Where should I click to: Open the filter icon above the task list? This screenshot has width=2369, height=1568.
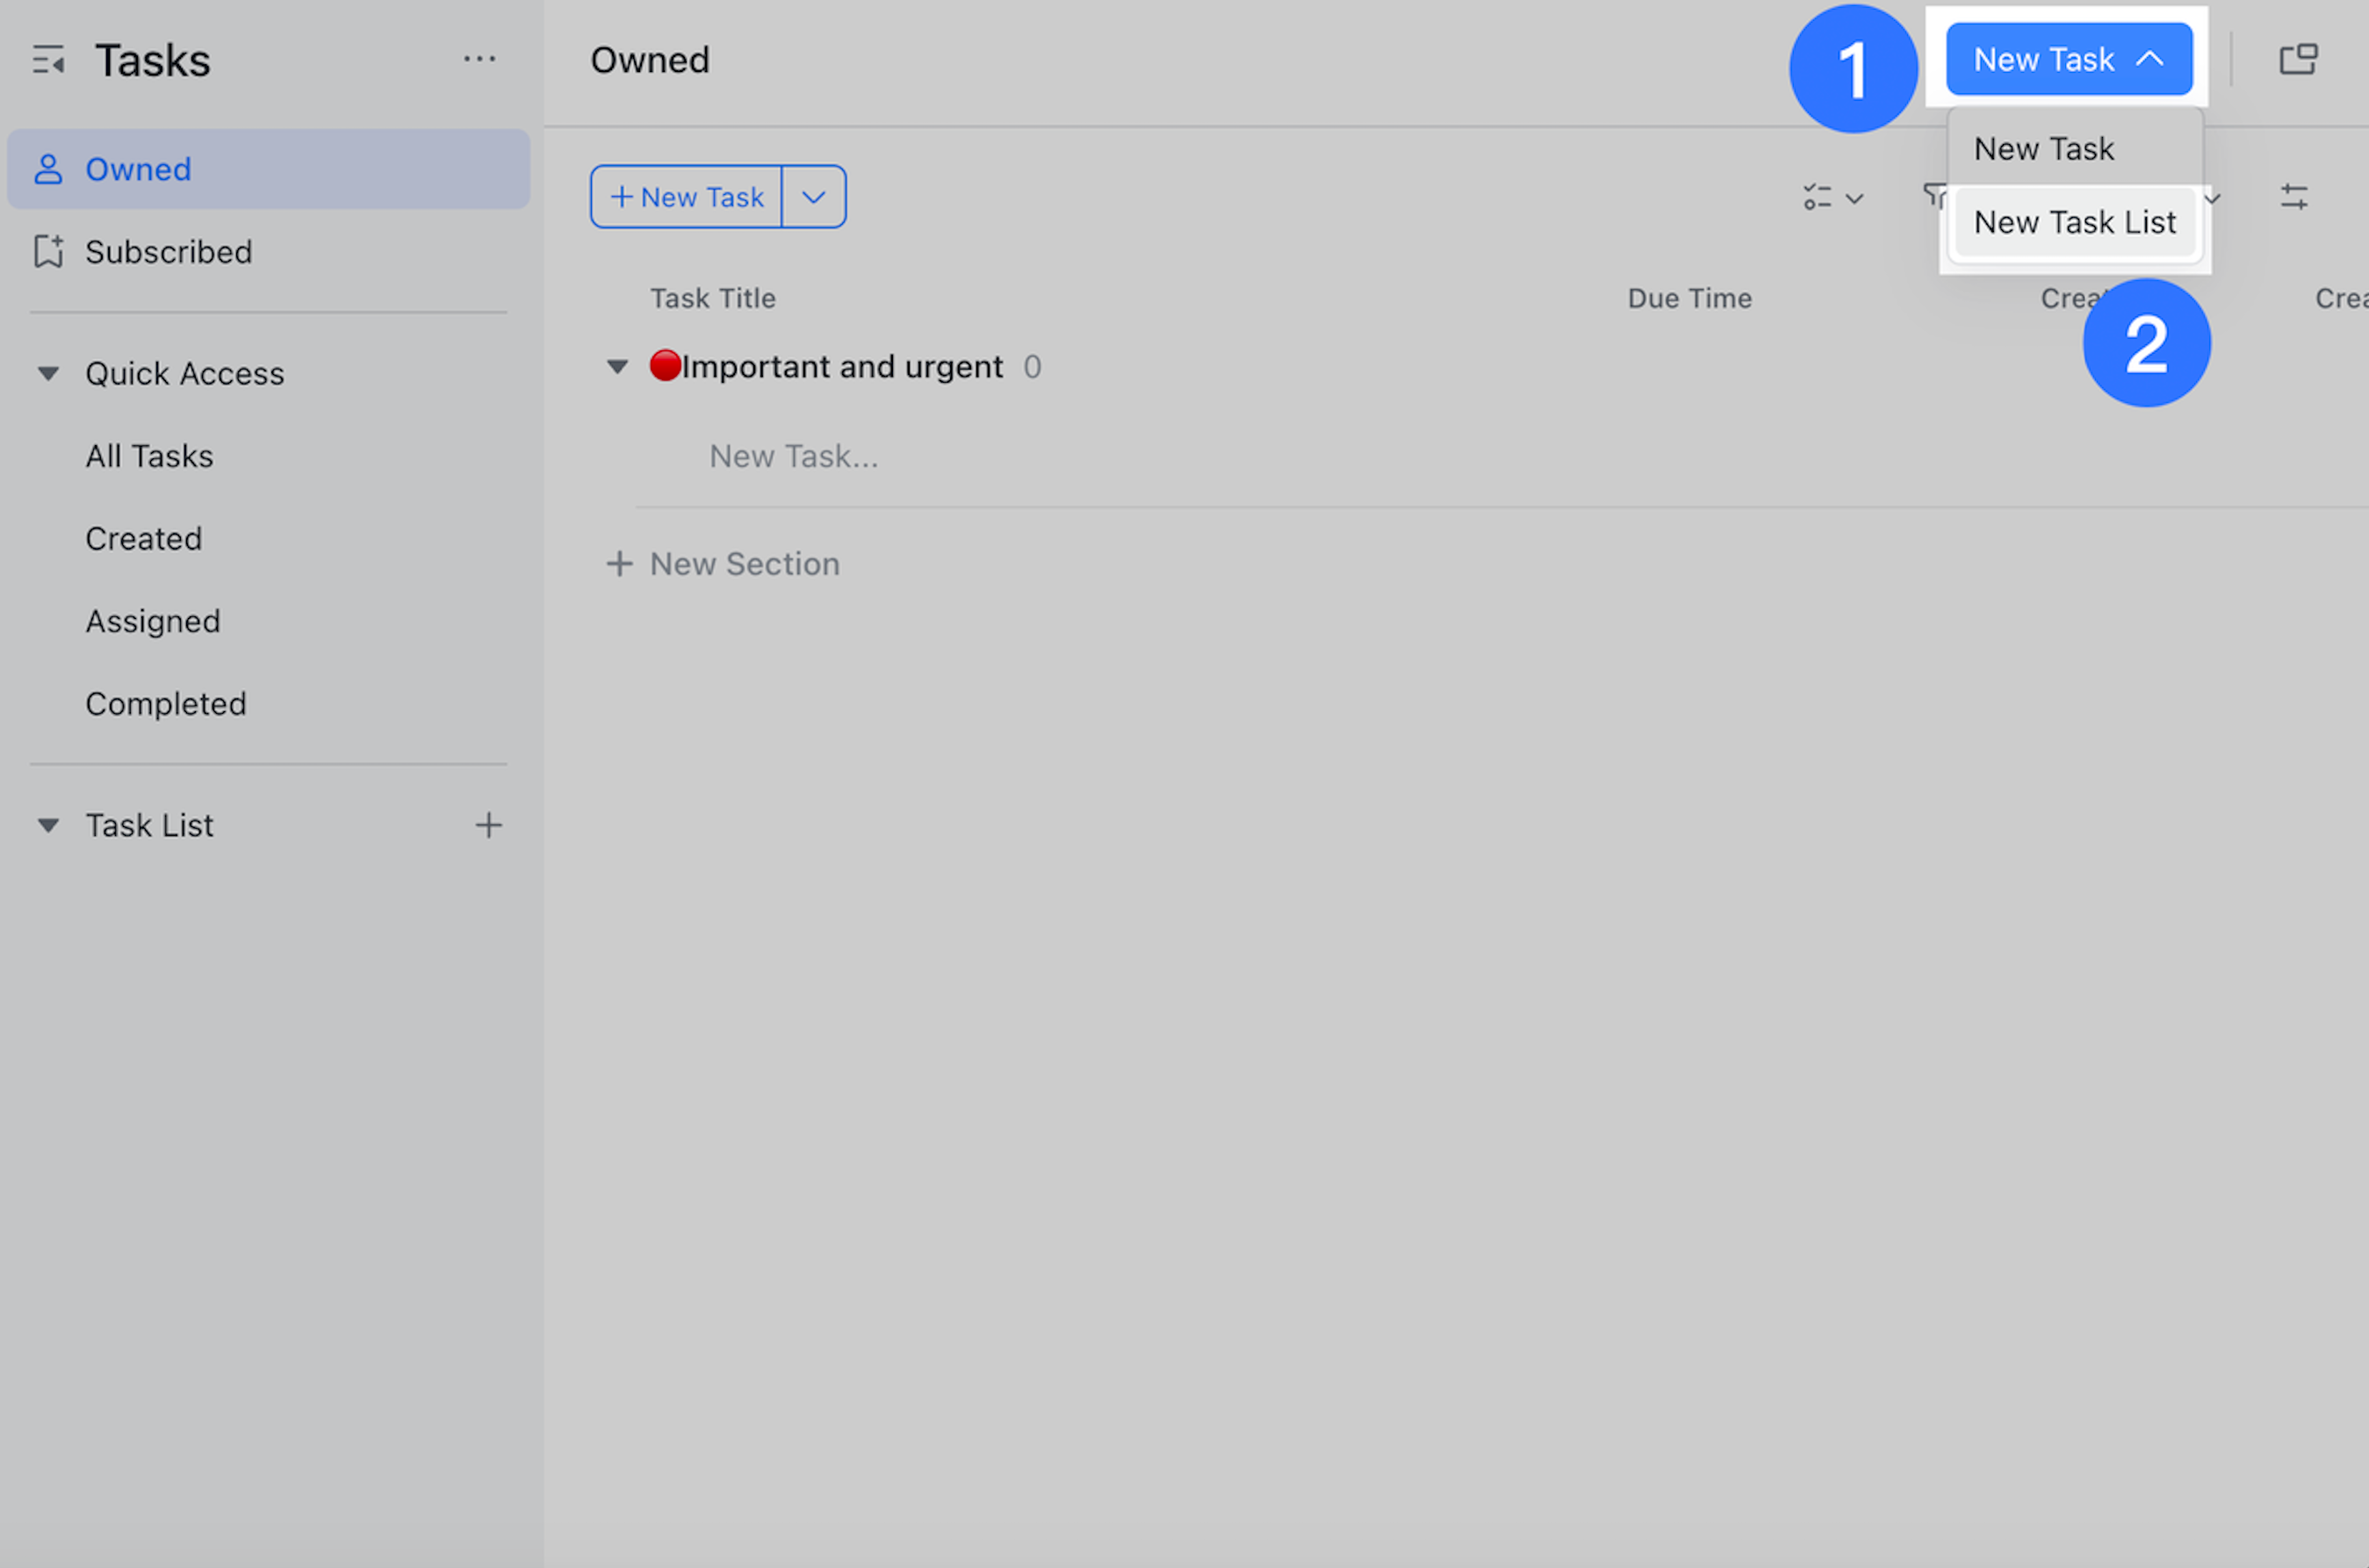point(1934,196)
